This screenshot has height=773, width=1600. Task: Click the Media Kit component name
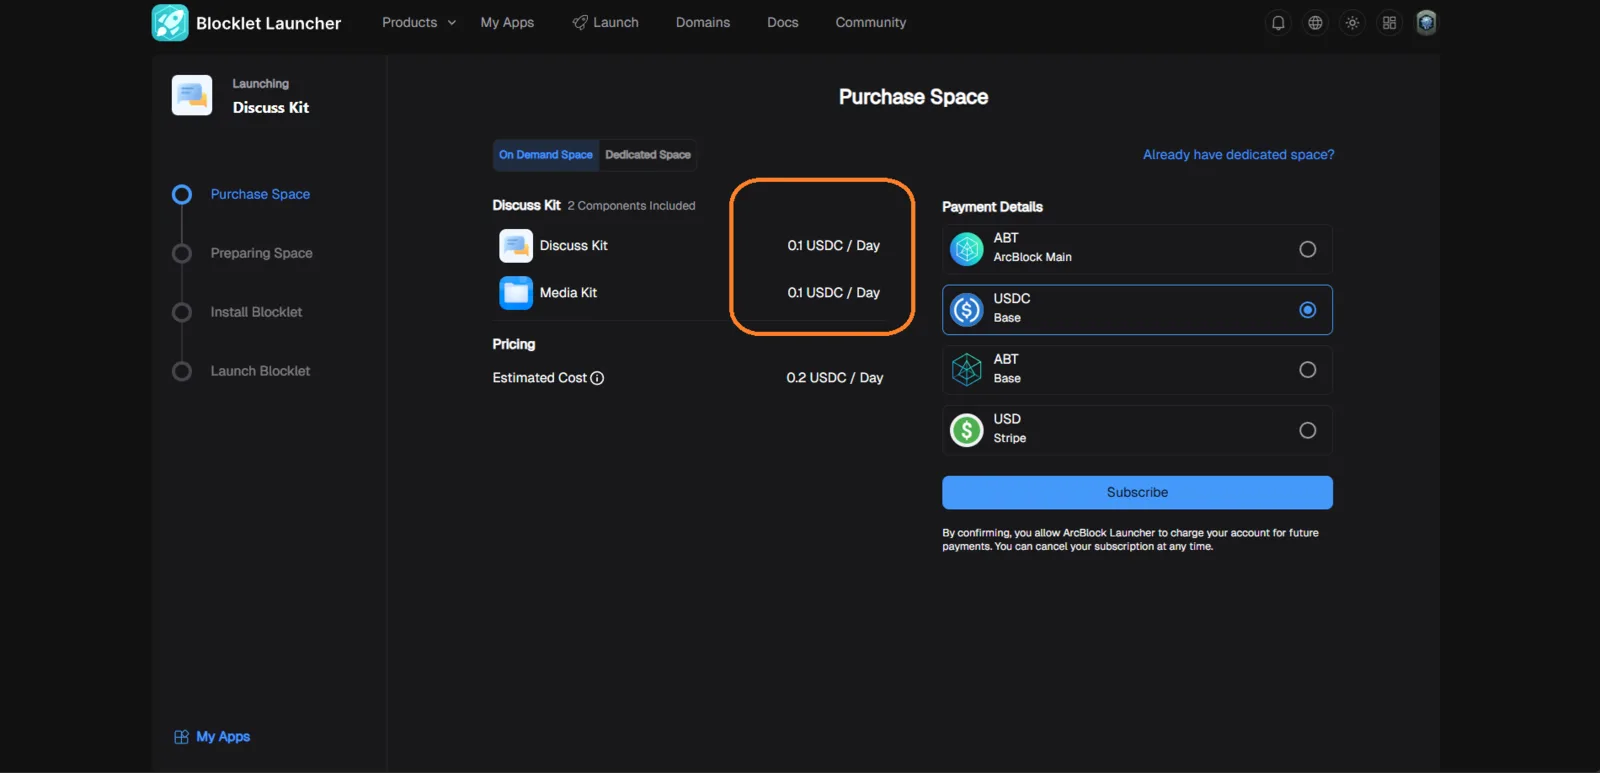[568, 293]
